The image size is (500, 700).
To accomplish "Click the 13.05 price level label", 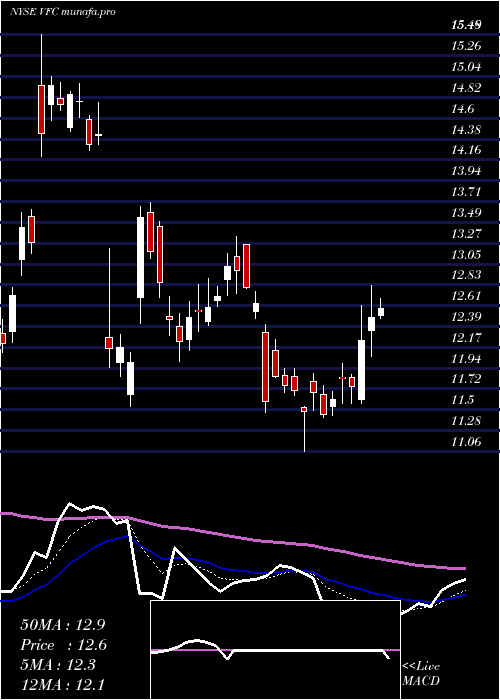I will [466, 255].
